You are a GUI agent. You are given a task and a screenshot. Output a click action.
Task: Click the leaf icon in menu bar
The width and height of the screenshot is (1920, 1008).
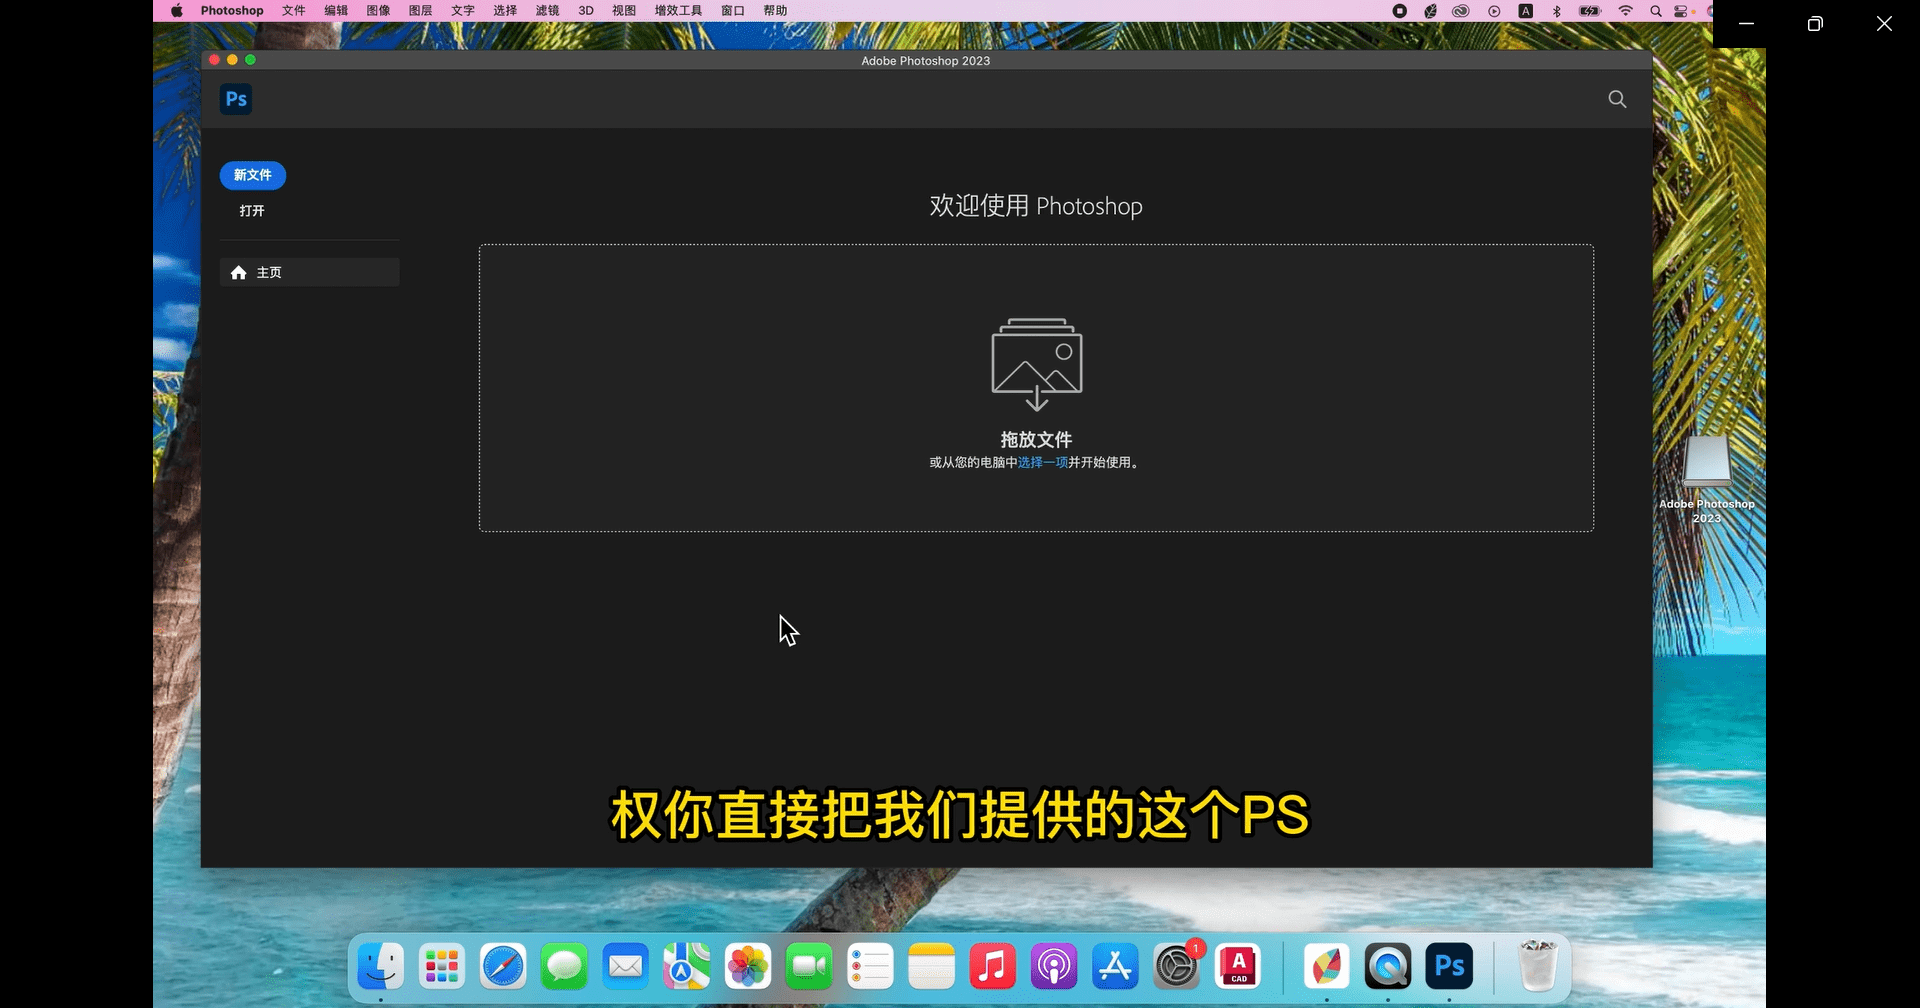(1431, 11)
